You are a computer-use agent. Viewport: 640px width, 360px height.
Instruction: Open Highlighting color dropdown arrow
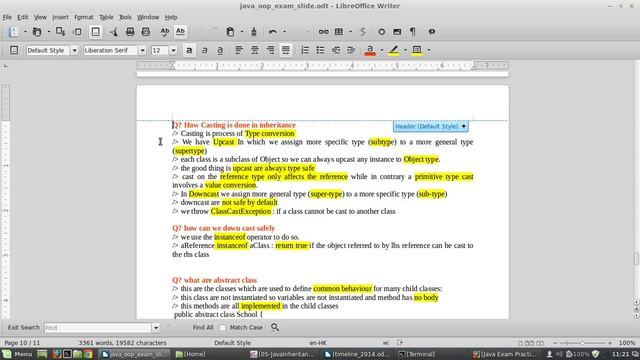[405, 50]
